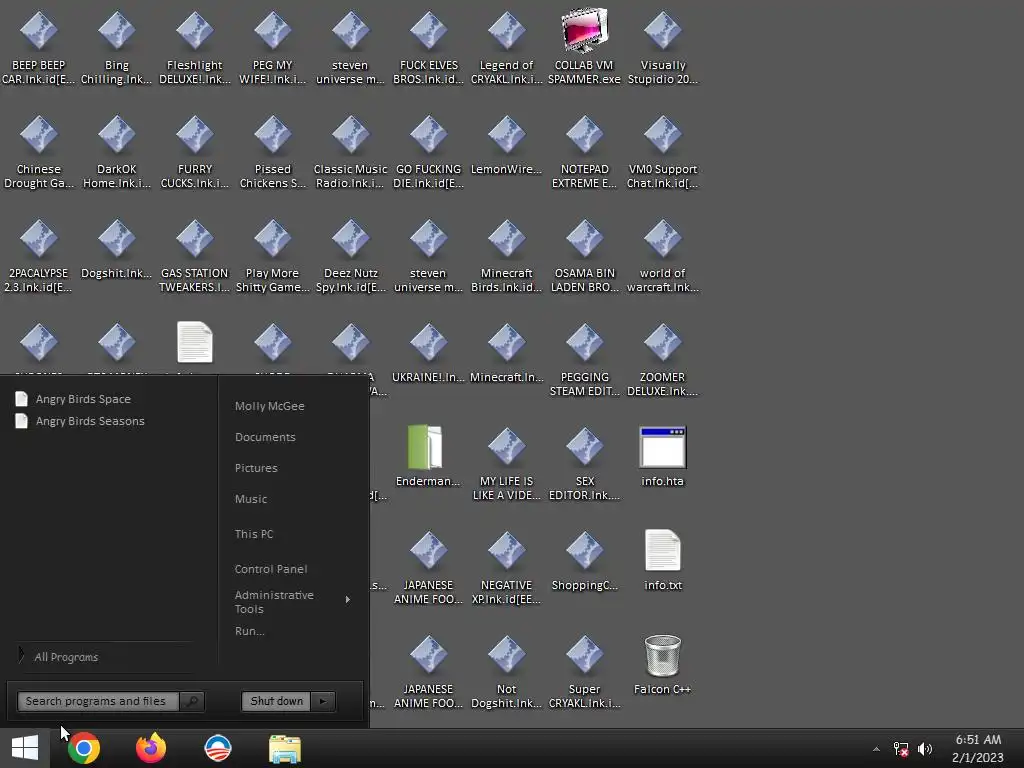
Task: Open This PC from the Start menu
Action: (254, 534)
